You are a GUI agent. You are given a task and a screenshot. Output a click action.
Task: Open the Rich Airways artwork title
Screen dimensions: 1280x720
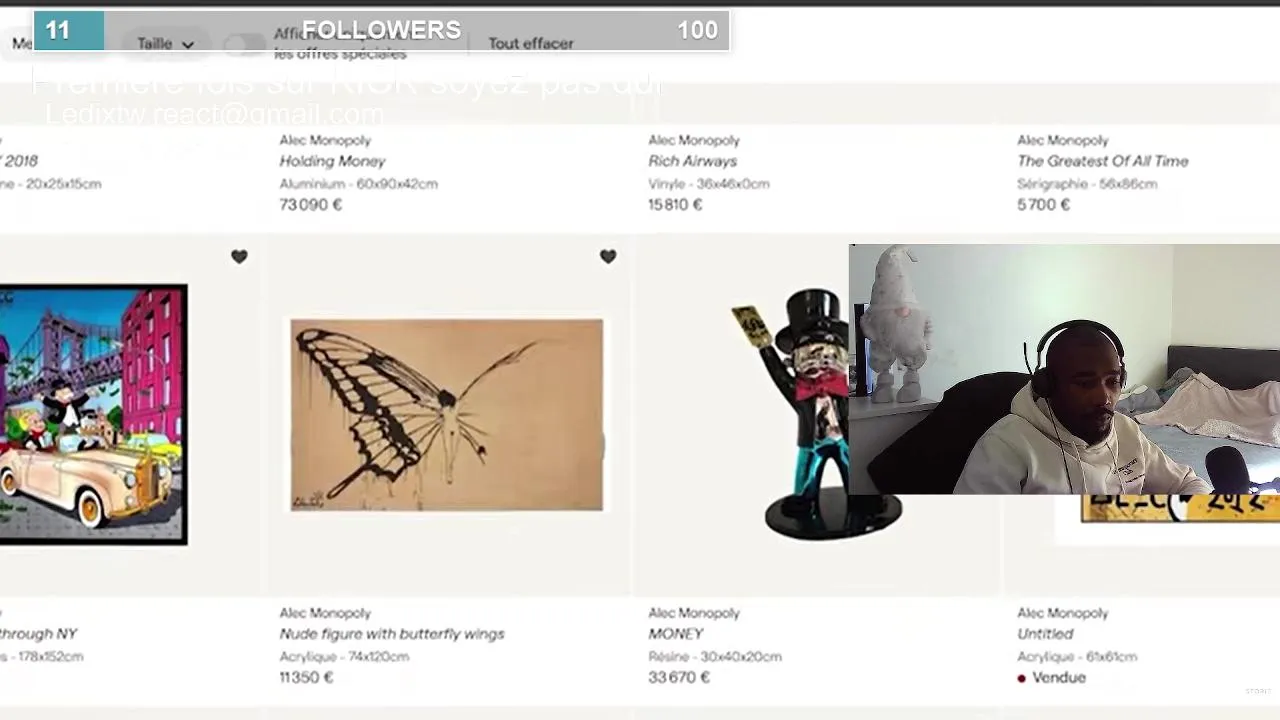coord(692,161)
